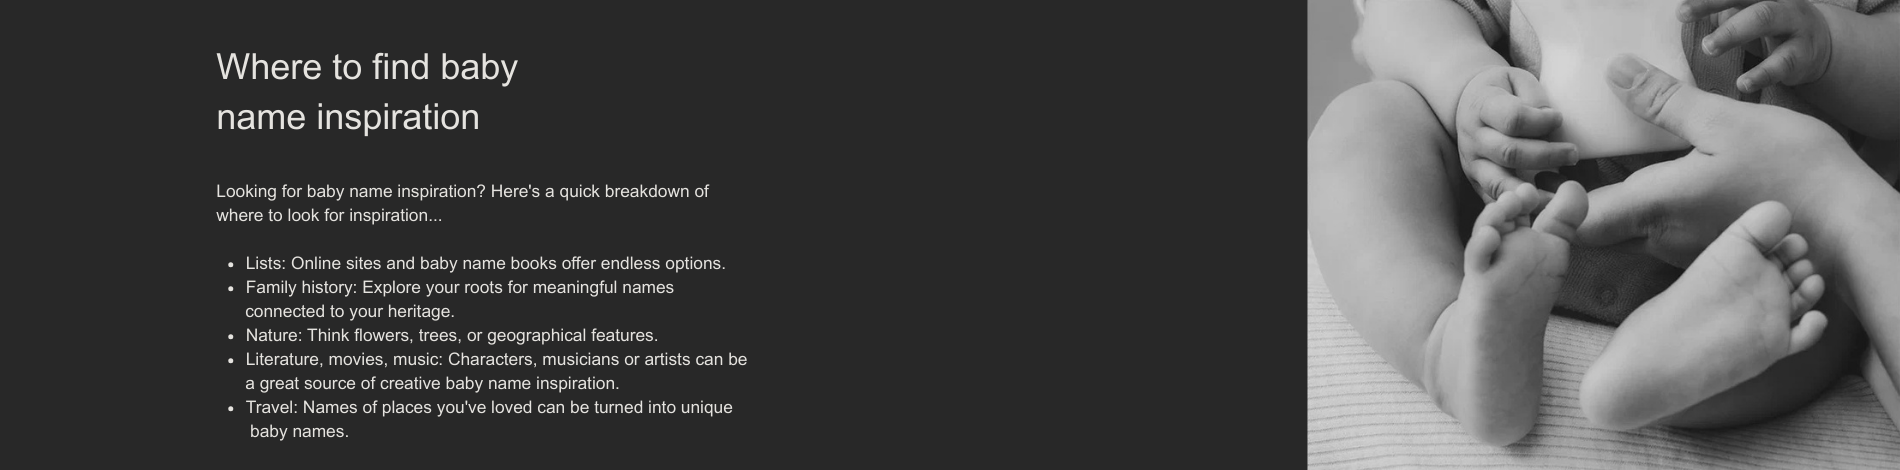The height and width of the screenshot is (470, 1900).
Task: Select the "Nature: Think flowers, trees" bullet text
Action: (x=451, y=335)
